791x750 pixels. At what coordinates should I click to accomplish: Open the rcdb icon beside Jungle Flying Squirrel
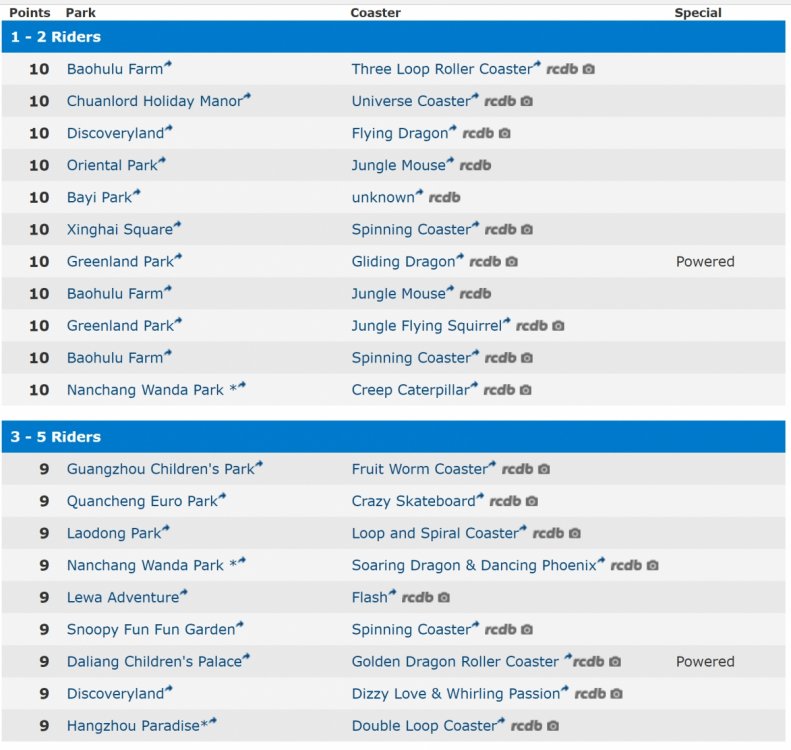(531, 326)
